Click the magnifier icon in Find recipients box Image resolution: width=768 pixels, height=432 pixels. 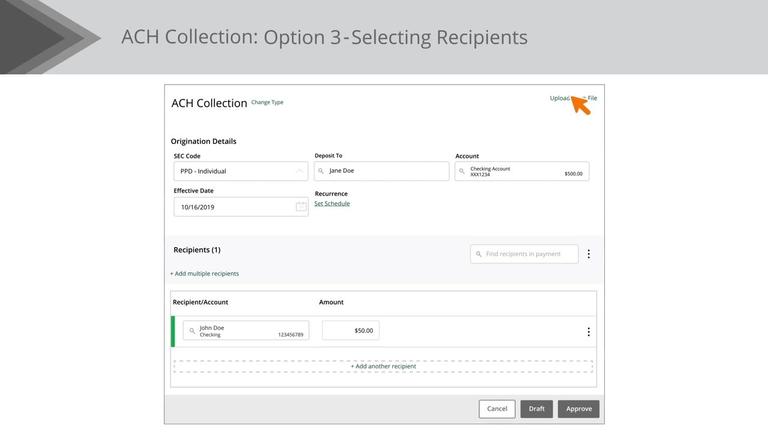click(x=479, y=254)
